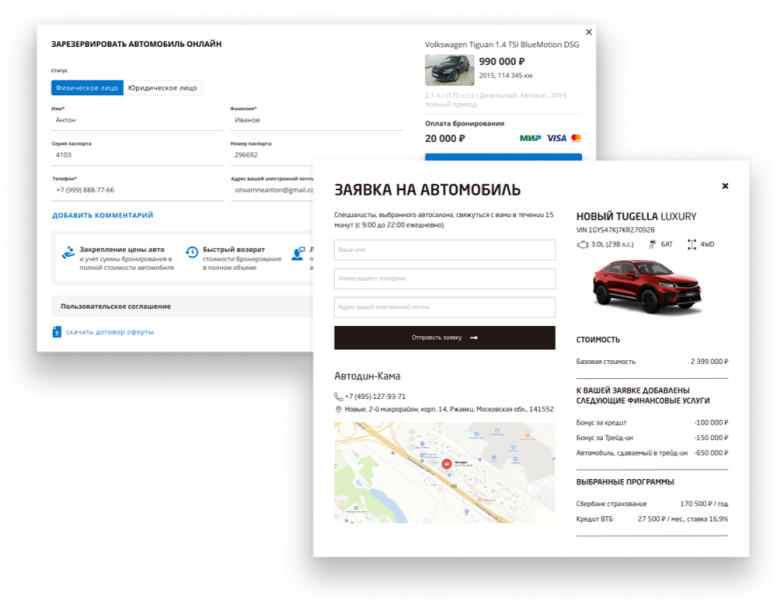Image resolution: width=781 pixels, height=608 pixels.
Task: Select the Юридическое лицо status option
Action: [163, 88]
